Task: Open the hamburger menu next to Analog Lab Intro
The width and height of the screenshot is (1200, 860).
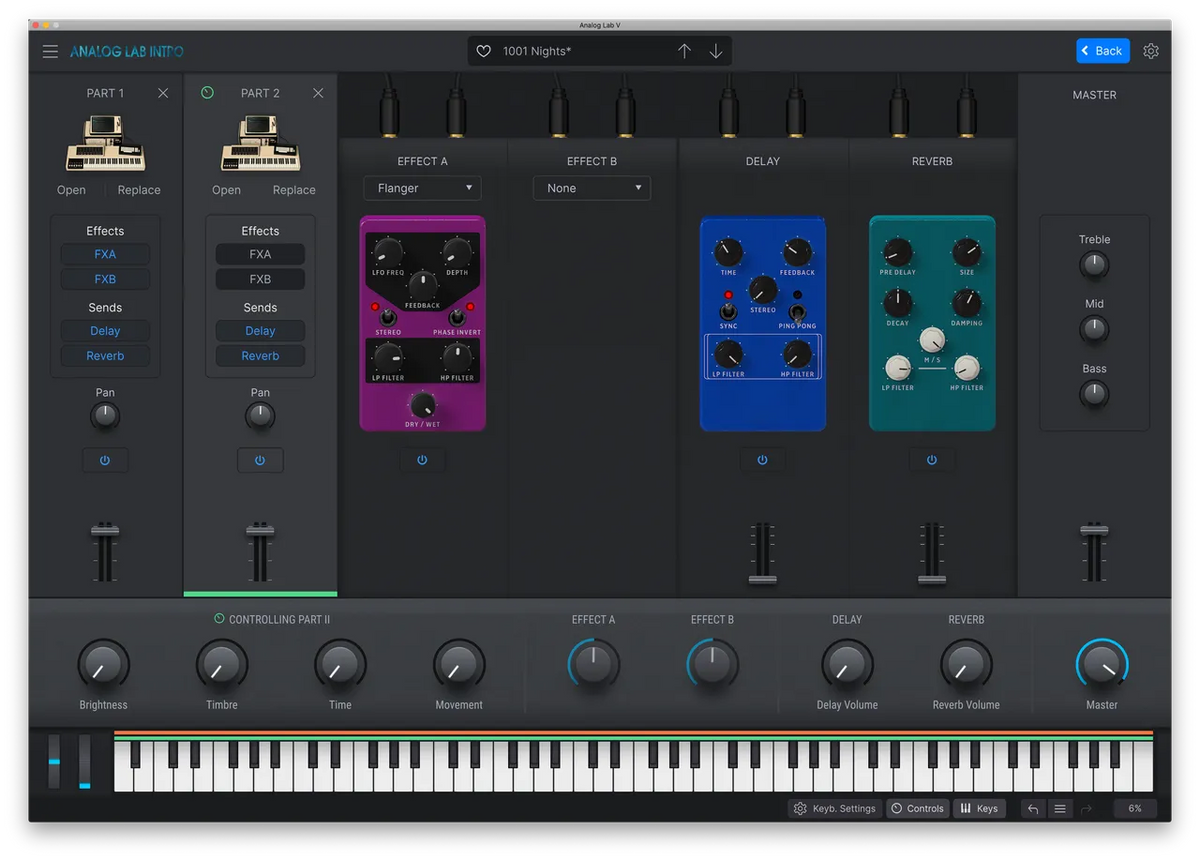Action: click(x=50, y=51)
